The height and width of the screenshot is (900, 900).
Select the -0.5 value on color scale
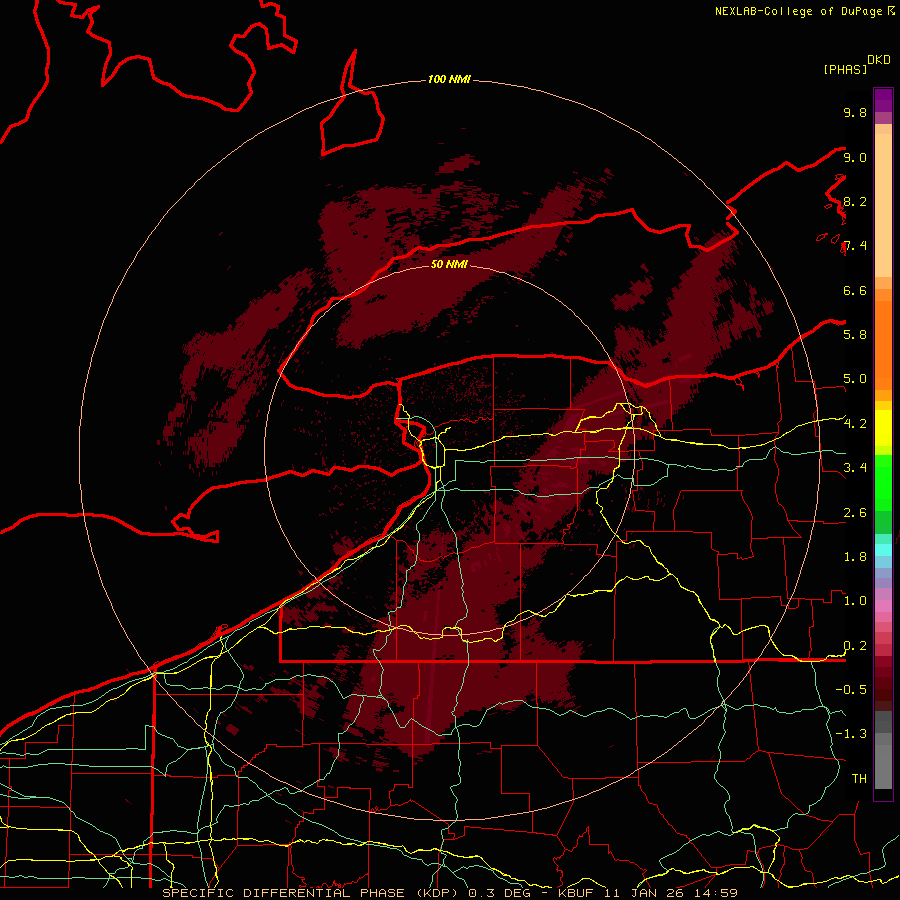point(851,690)
